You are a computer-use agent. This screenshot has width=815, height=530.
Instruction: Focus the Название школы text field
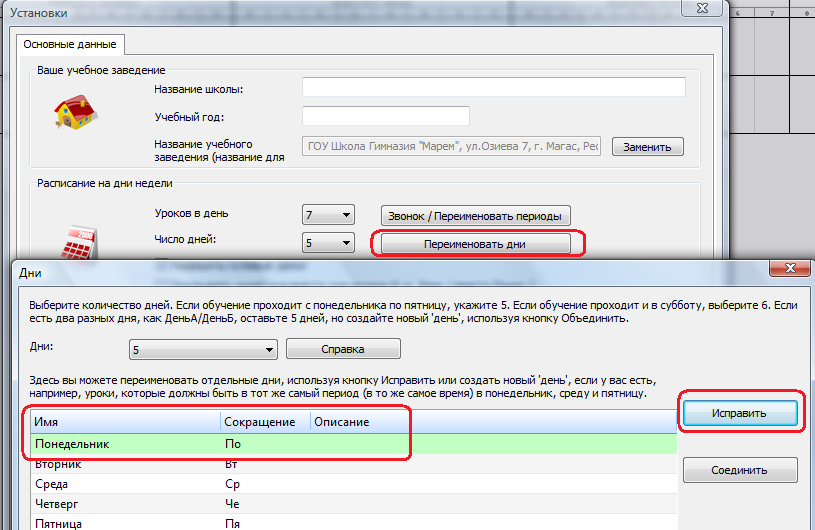[493, 87]
